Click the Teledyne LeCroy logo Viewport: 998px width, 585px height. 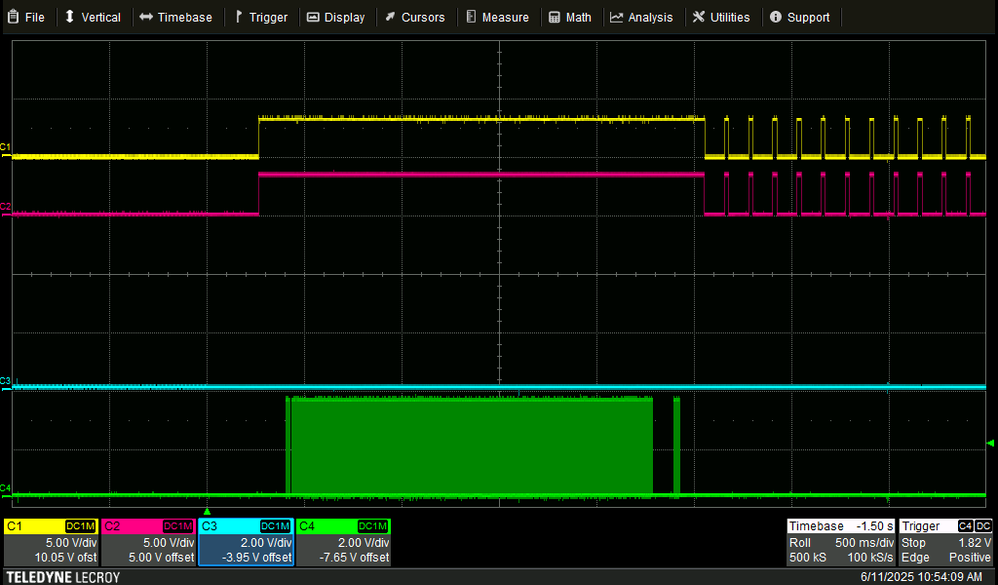point(63,577)
